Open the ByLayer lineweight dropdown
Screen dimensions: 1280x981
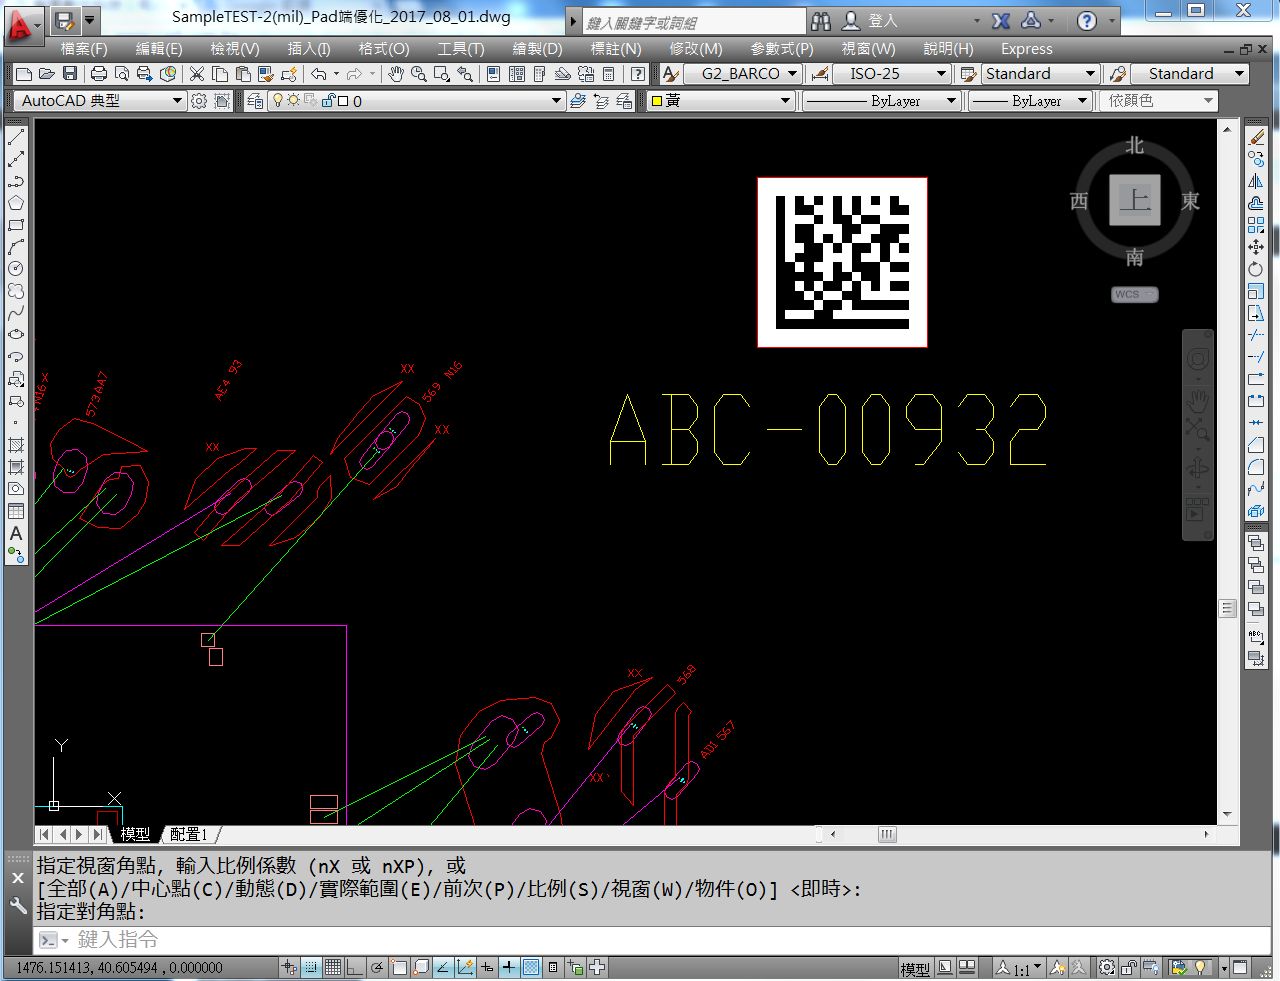pyautogui.click(x=1030, y=101)
